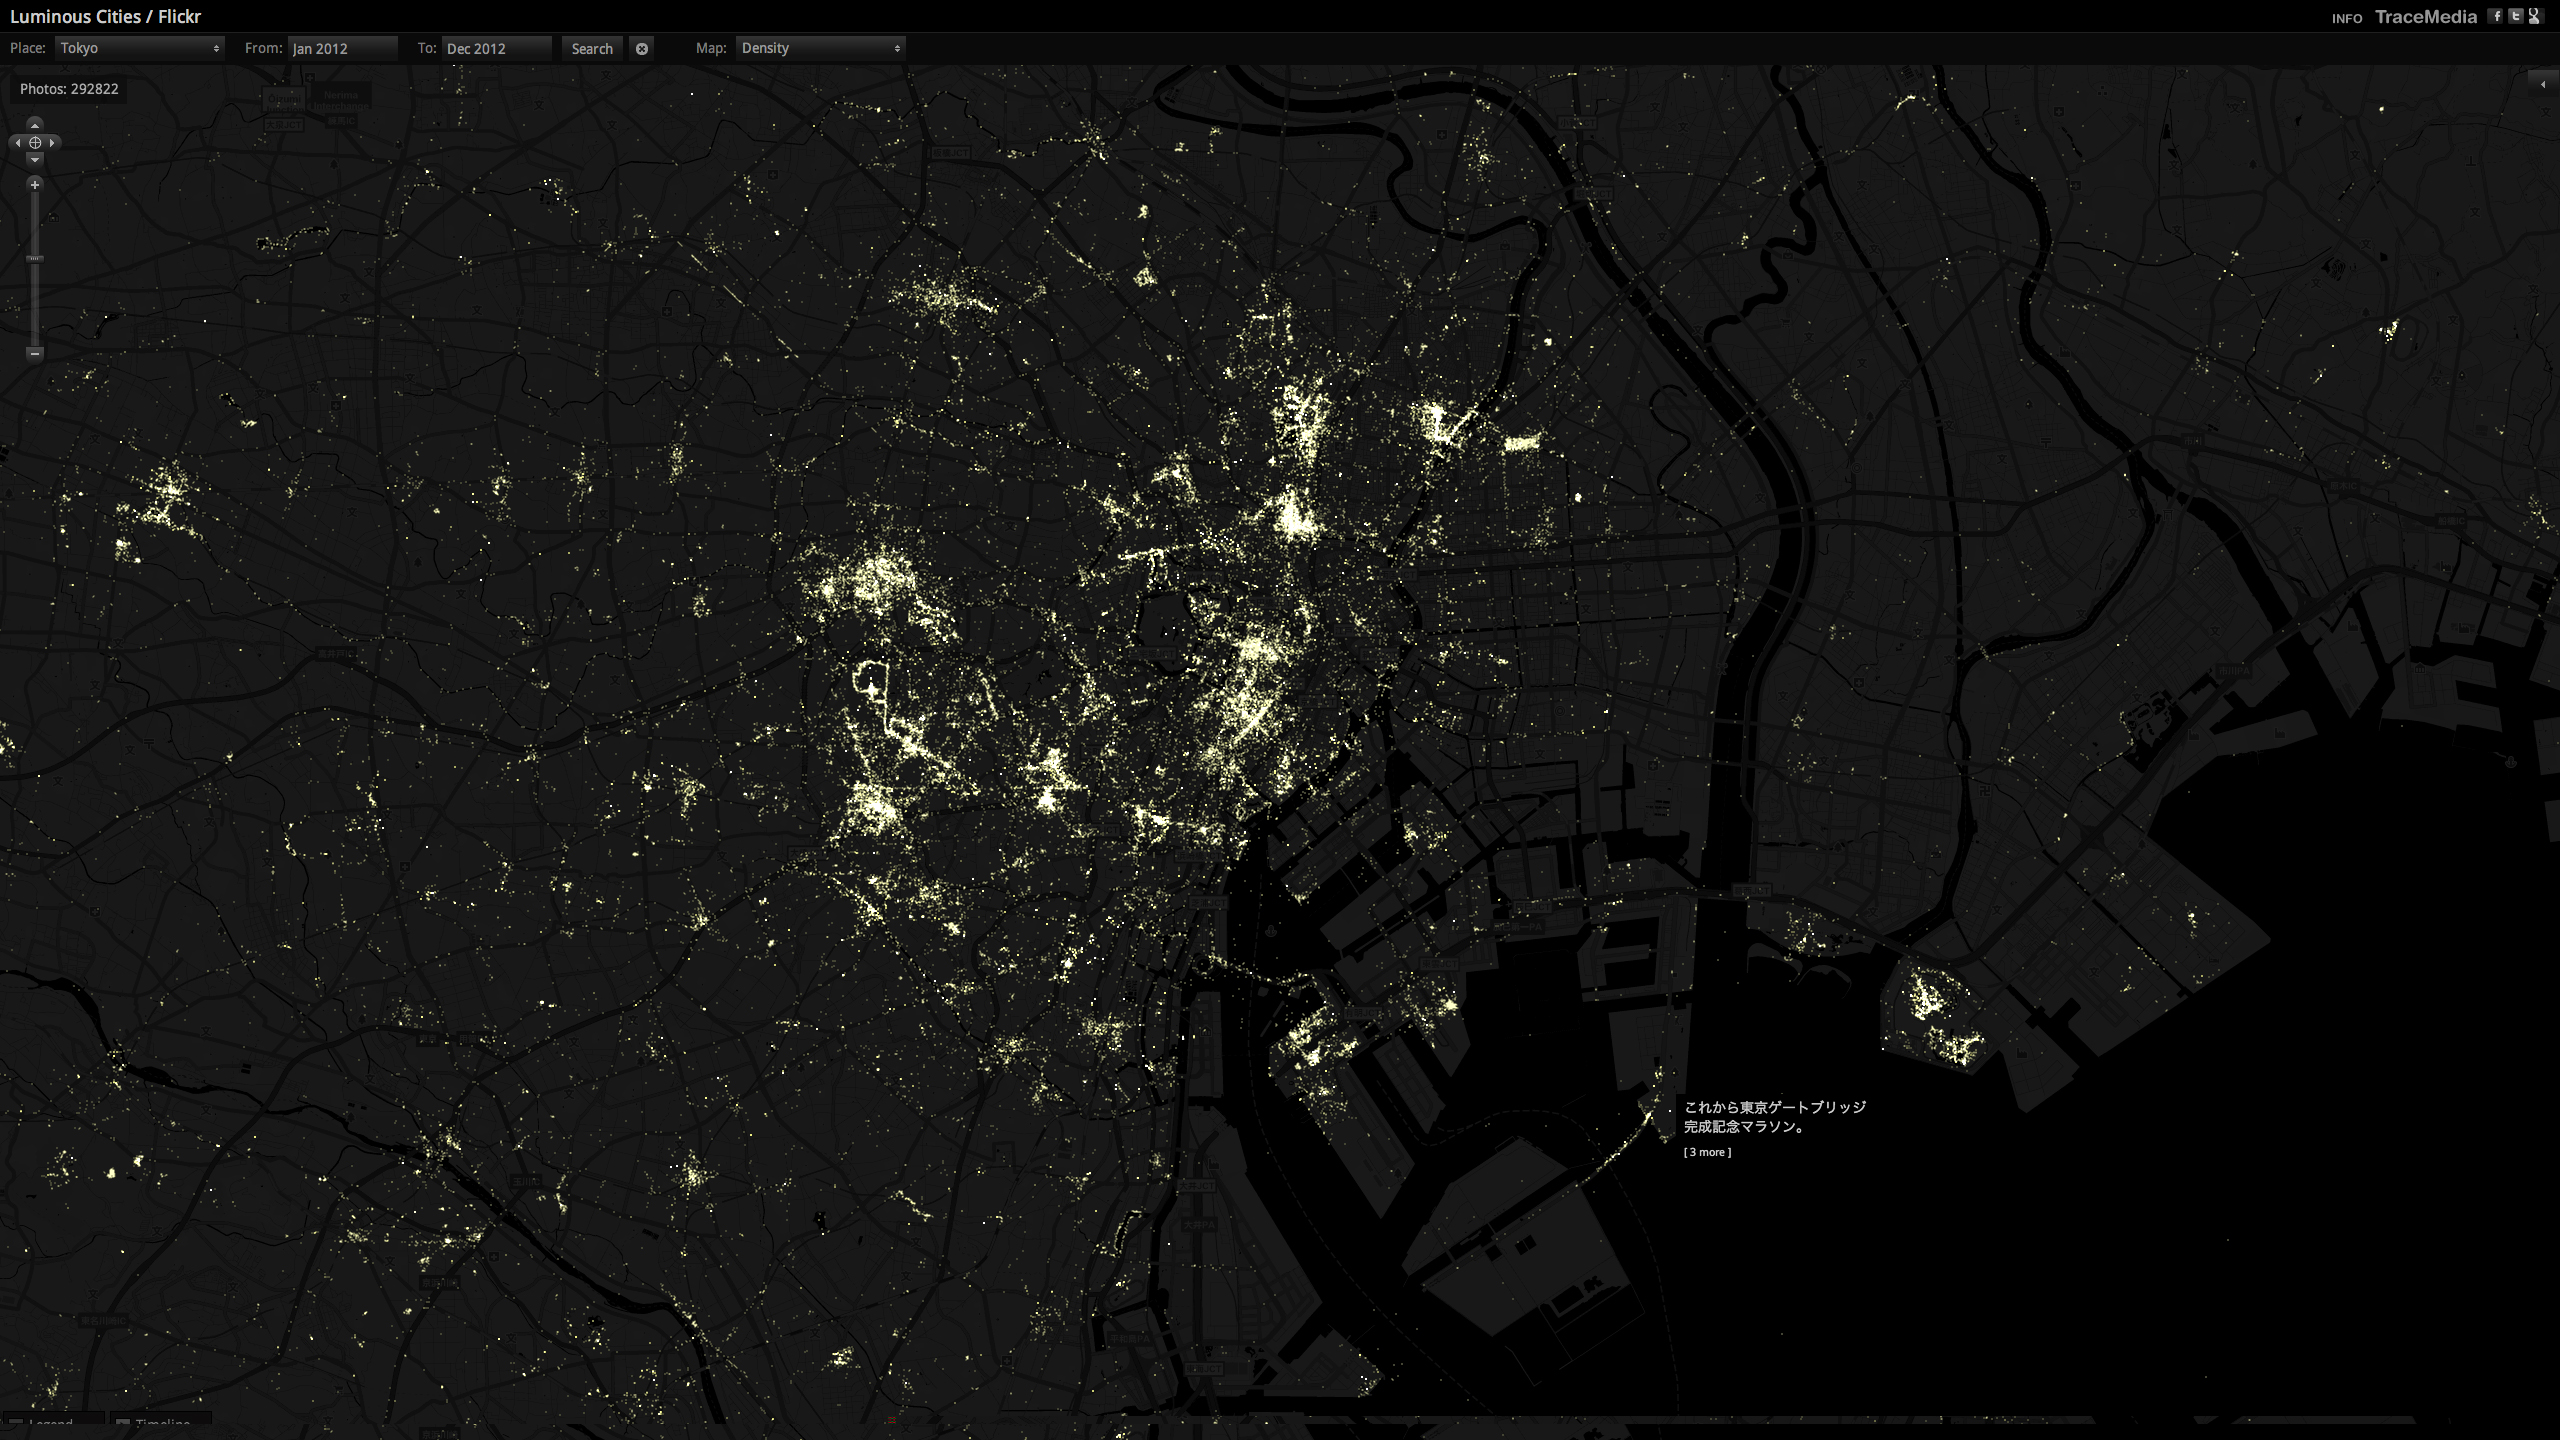Click the From date field Jan 2012
2560x1440 pixels.
click(x=342, y=48)
